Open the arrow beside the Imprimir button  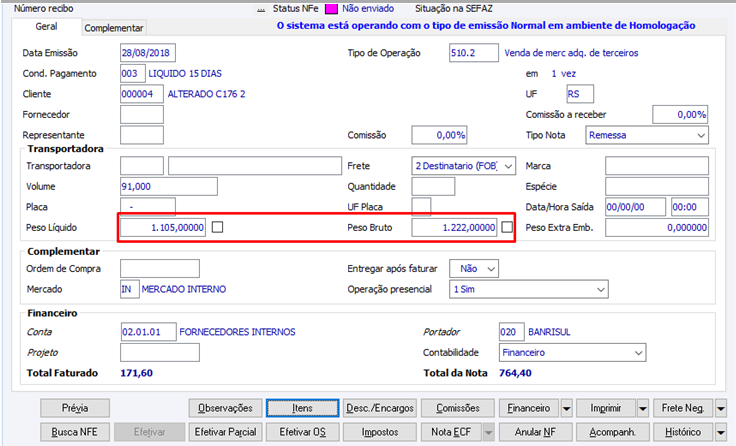pos(643,408)
